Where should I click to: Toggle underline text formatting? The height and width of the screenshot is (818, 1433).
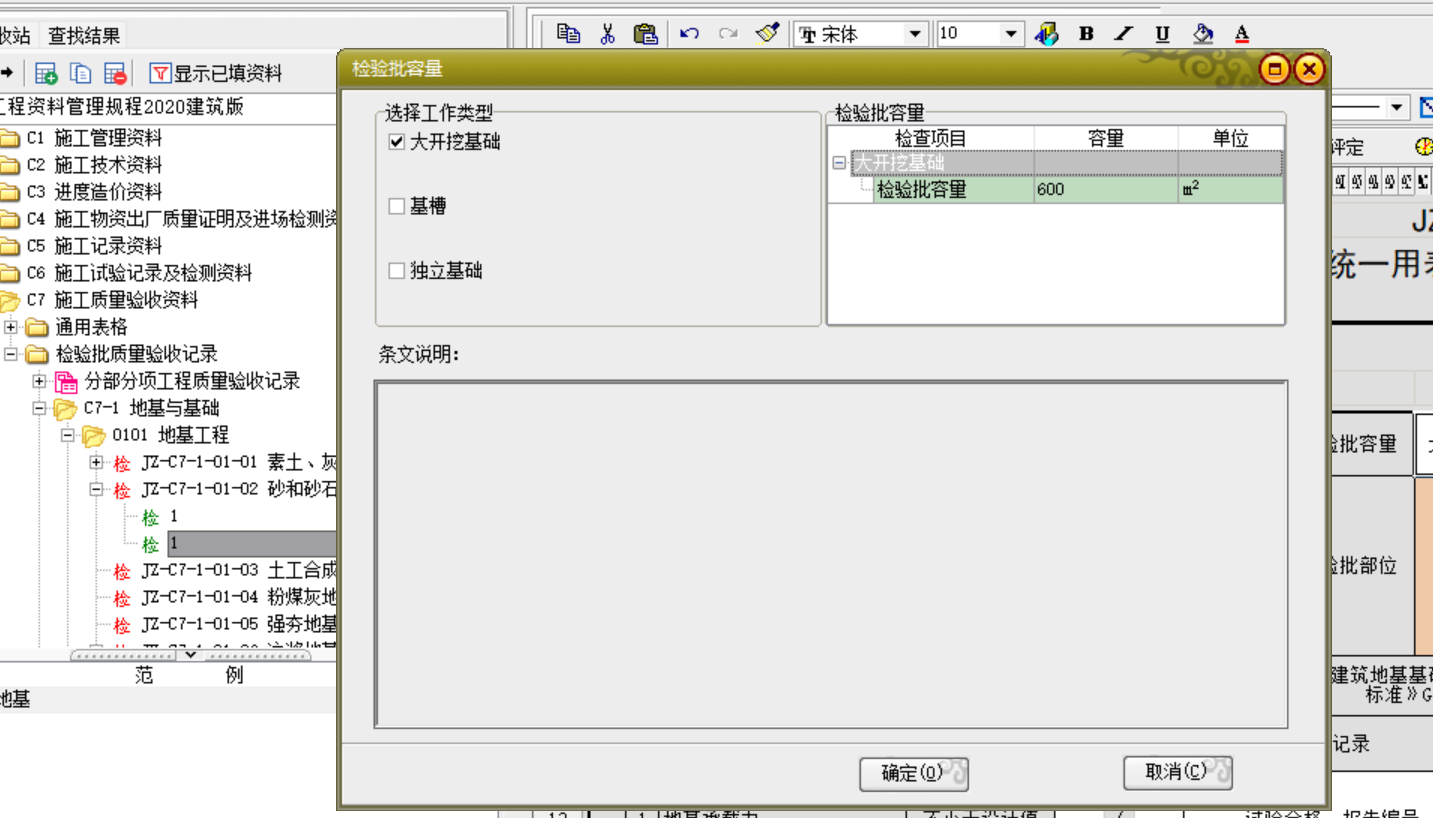pyautogui.click(x=1162, y=34)
